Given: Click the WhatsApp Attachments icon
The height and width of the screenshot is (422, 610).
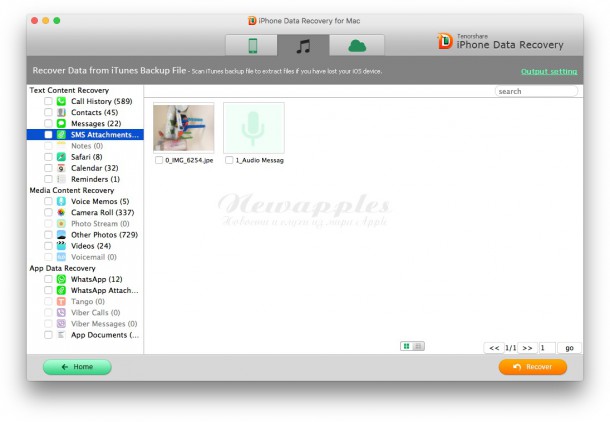Looking at the screenshot, I should pyautogui.click(x=61, y=291).
